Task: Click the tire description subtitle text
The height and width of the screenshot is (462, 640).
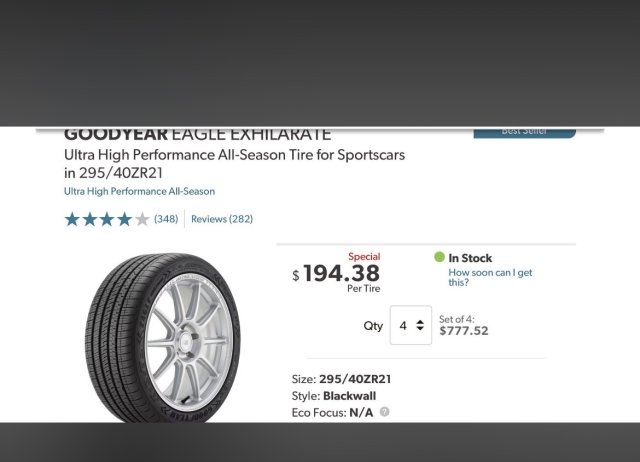Action: point(234,164)
